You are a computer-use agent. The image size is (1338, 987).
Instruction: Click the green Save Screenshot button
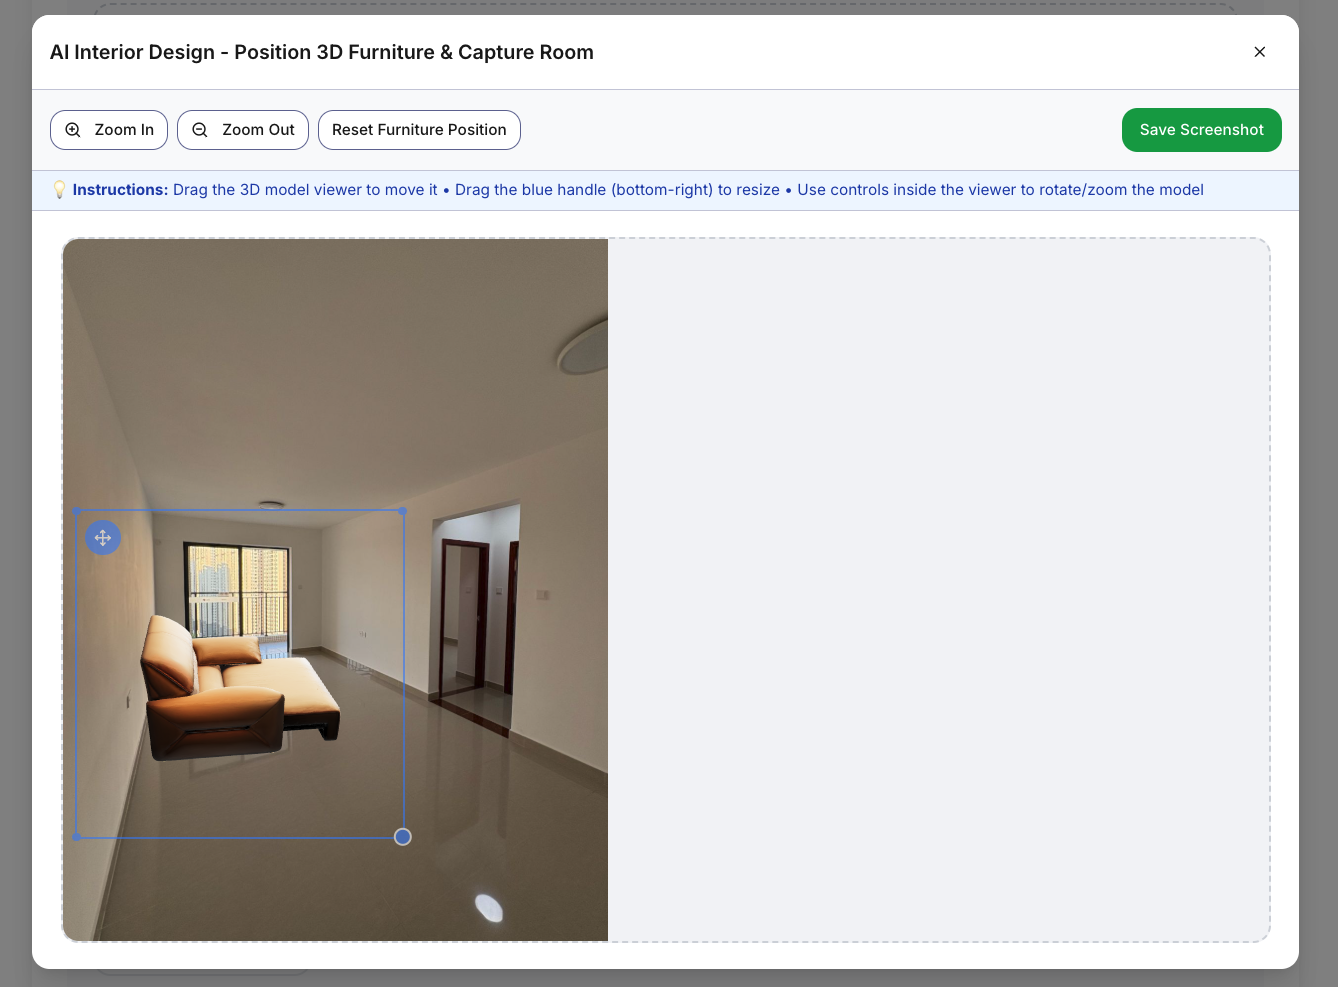[1202, 130]
